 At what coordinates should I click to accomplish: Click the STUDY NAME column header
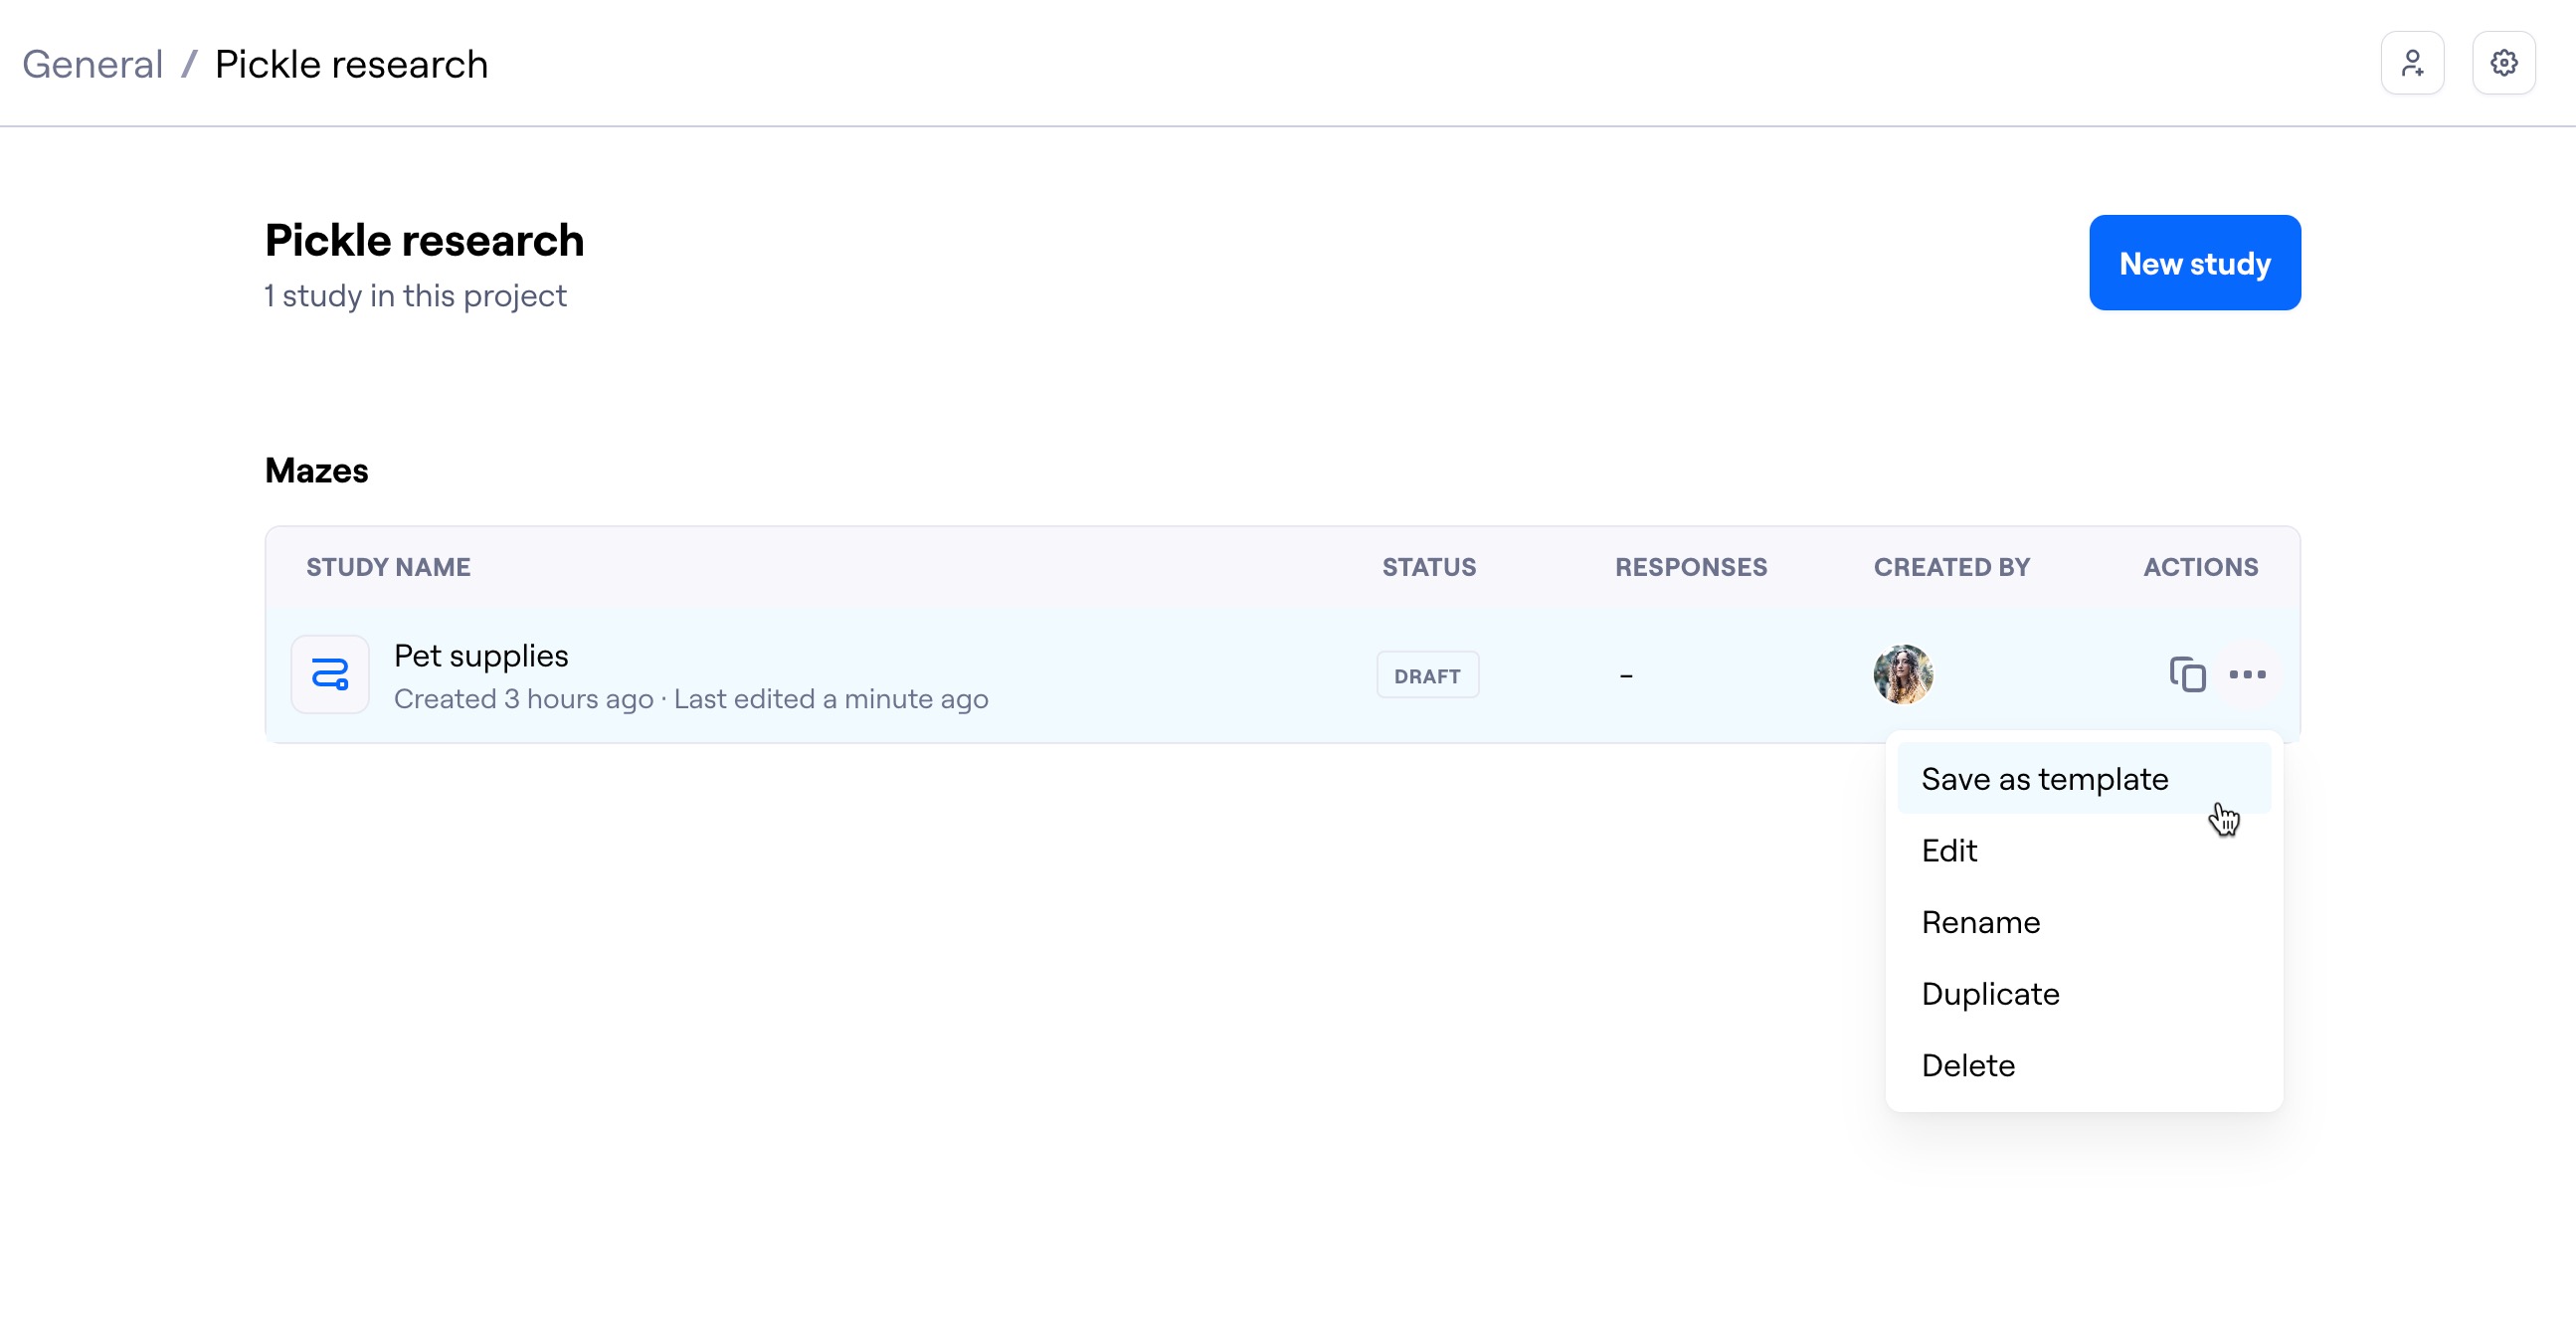point(388,567)
